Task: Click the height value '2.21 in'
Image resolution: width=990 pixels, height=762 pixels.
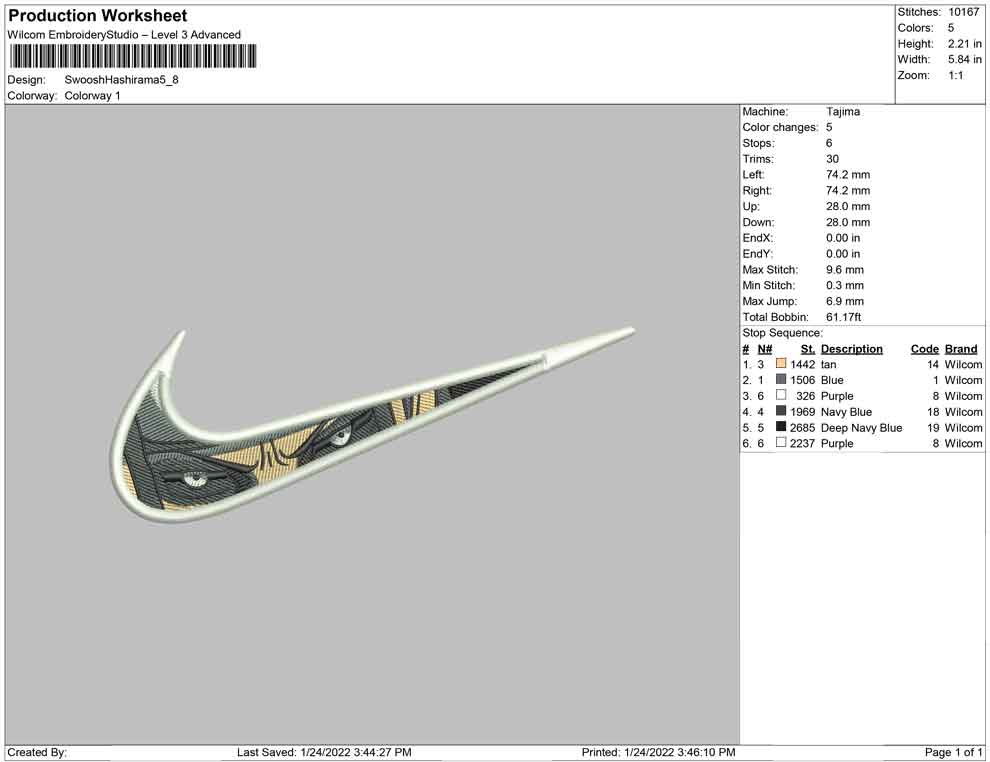Action: [x=964, y=44]
